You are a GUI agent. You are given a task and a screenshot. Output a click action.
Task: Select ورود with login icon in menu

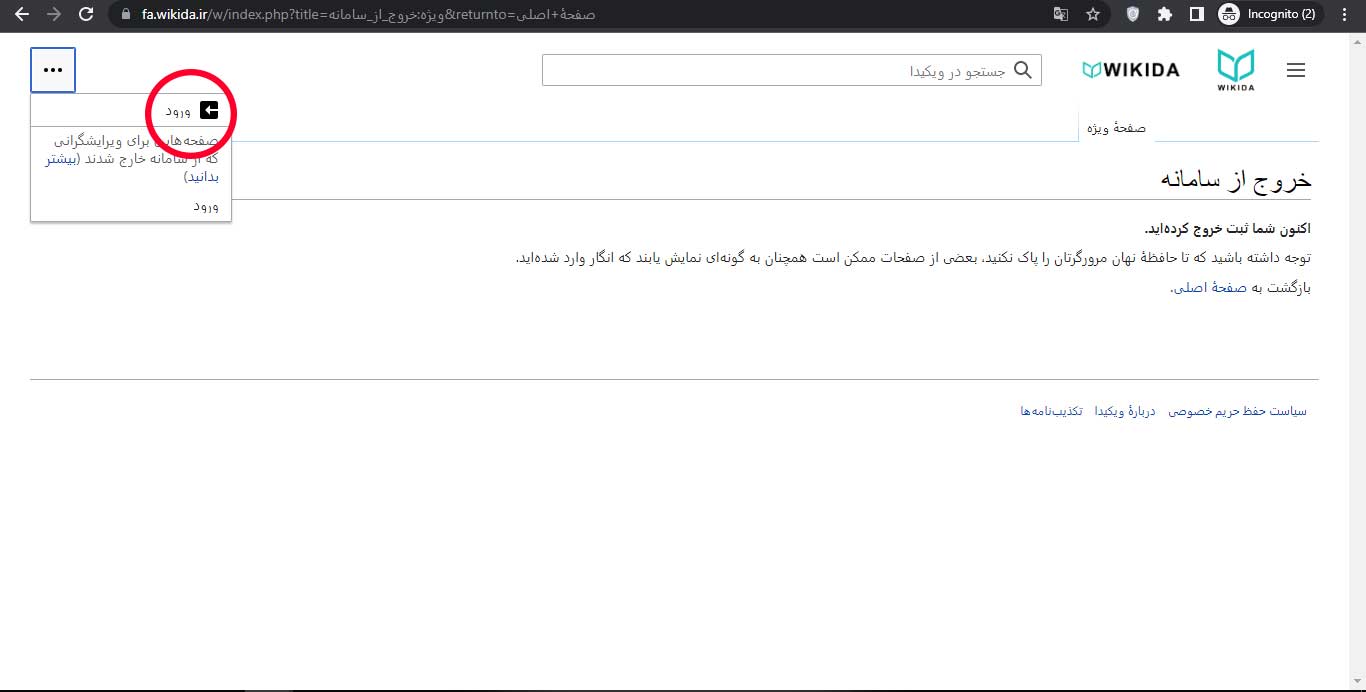131,110
